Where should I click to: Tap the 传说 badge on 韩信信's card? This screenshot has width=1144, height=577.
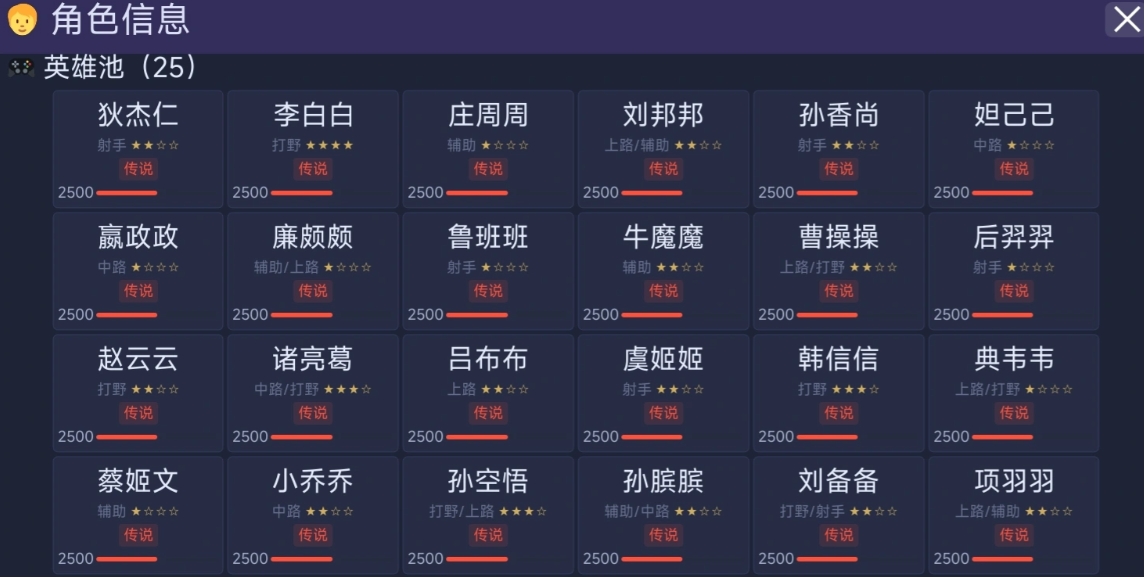(x=838, y=412)
